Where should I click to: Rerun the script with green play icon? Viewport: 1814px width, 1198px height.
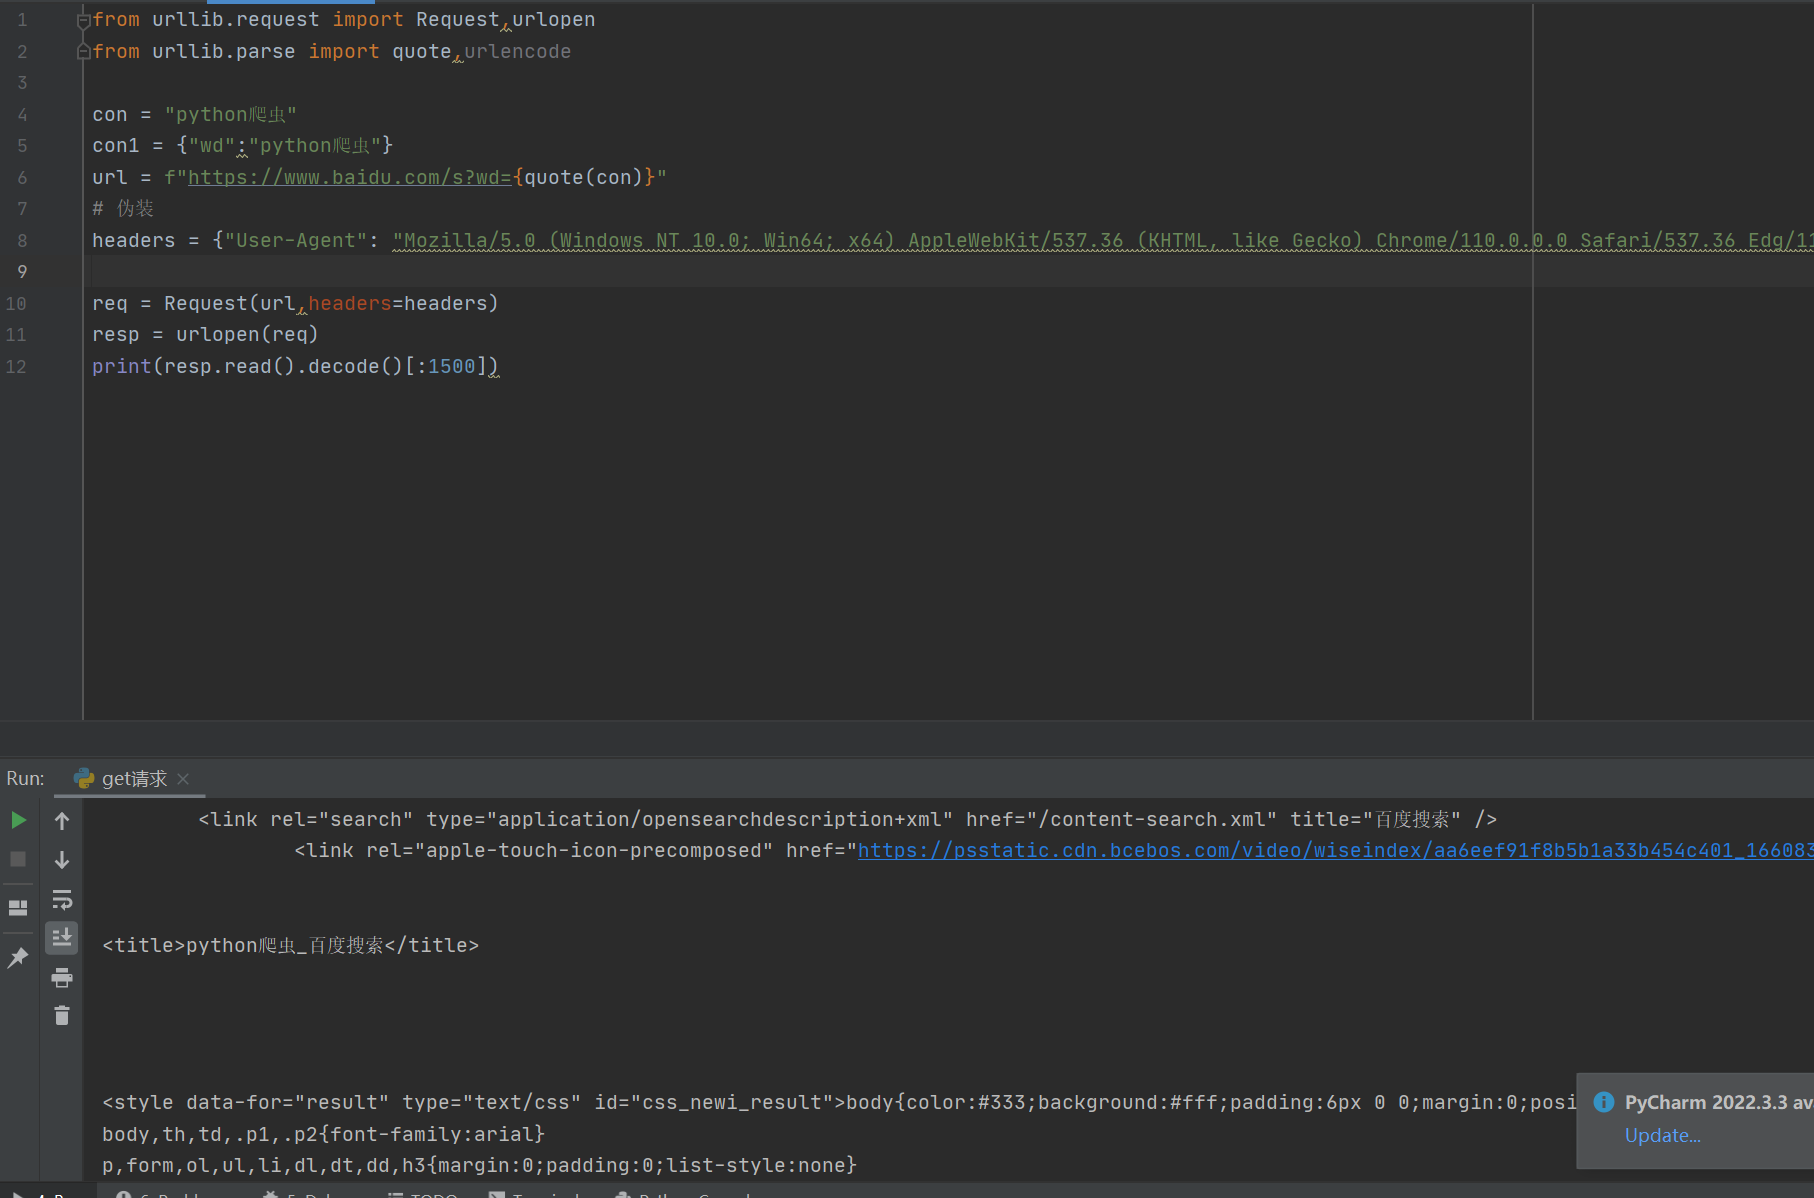tap(18, 820)
